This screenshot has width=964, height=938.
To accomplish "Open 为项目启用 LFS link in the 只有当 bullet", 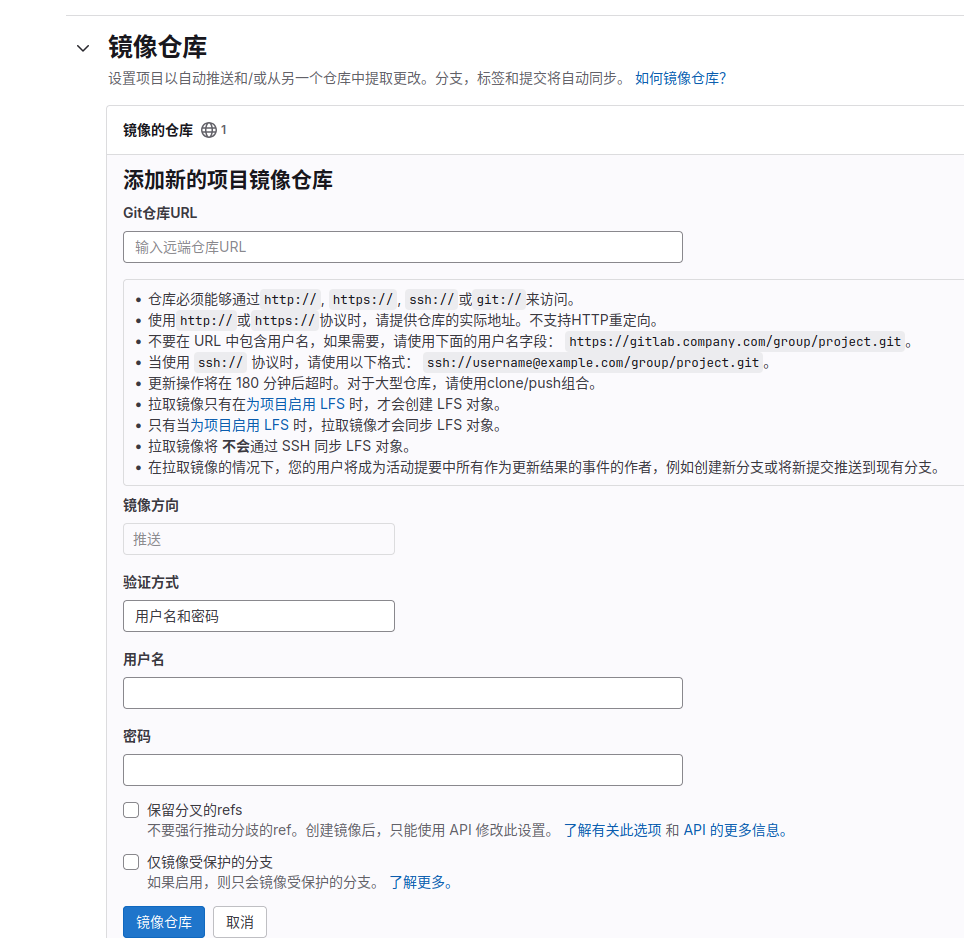I will pyautogui.click(x=239, y=425).
